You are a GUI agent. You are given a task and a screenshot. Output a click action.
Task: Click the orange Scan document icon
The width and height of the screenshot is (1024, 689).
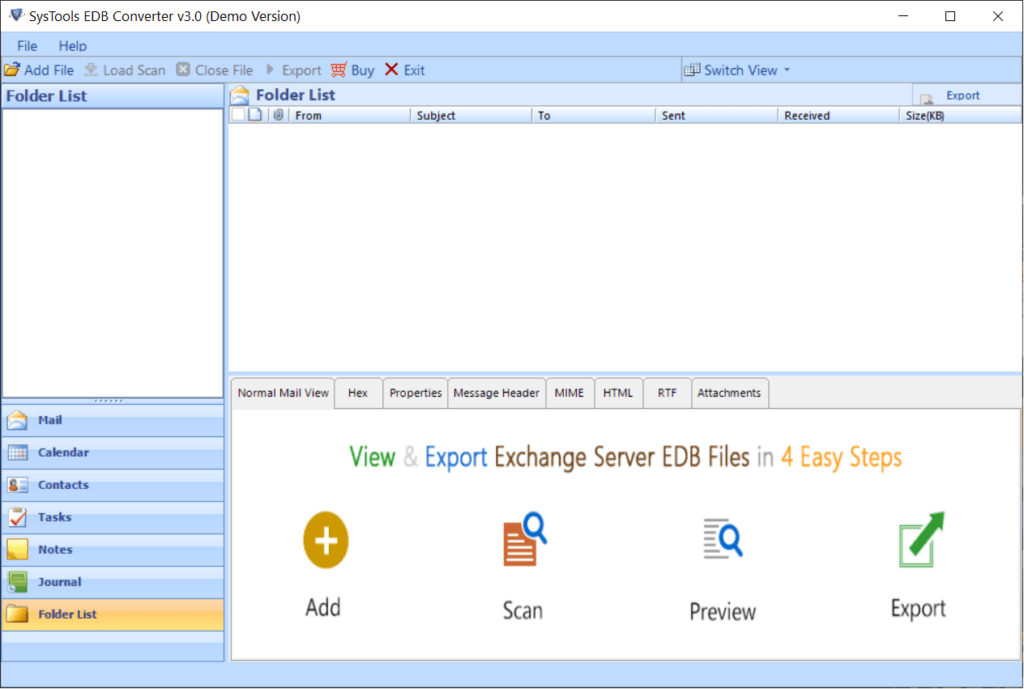[x=524, y=539]
